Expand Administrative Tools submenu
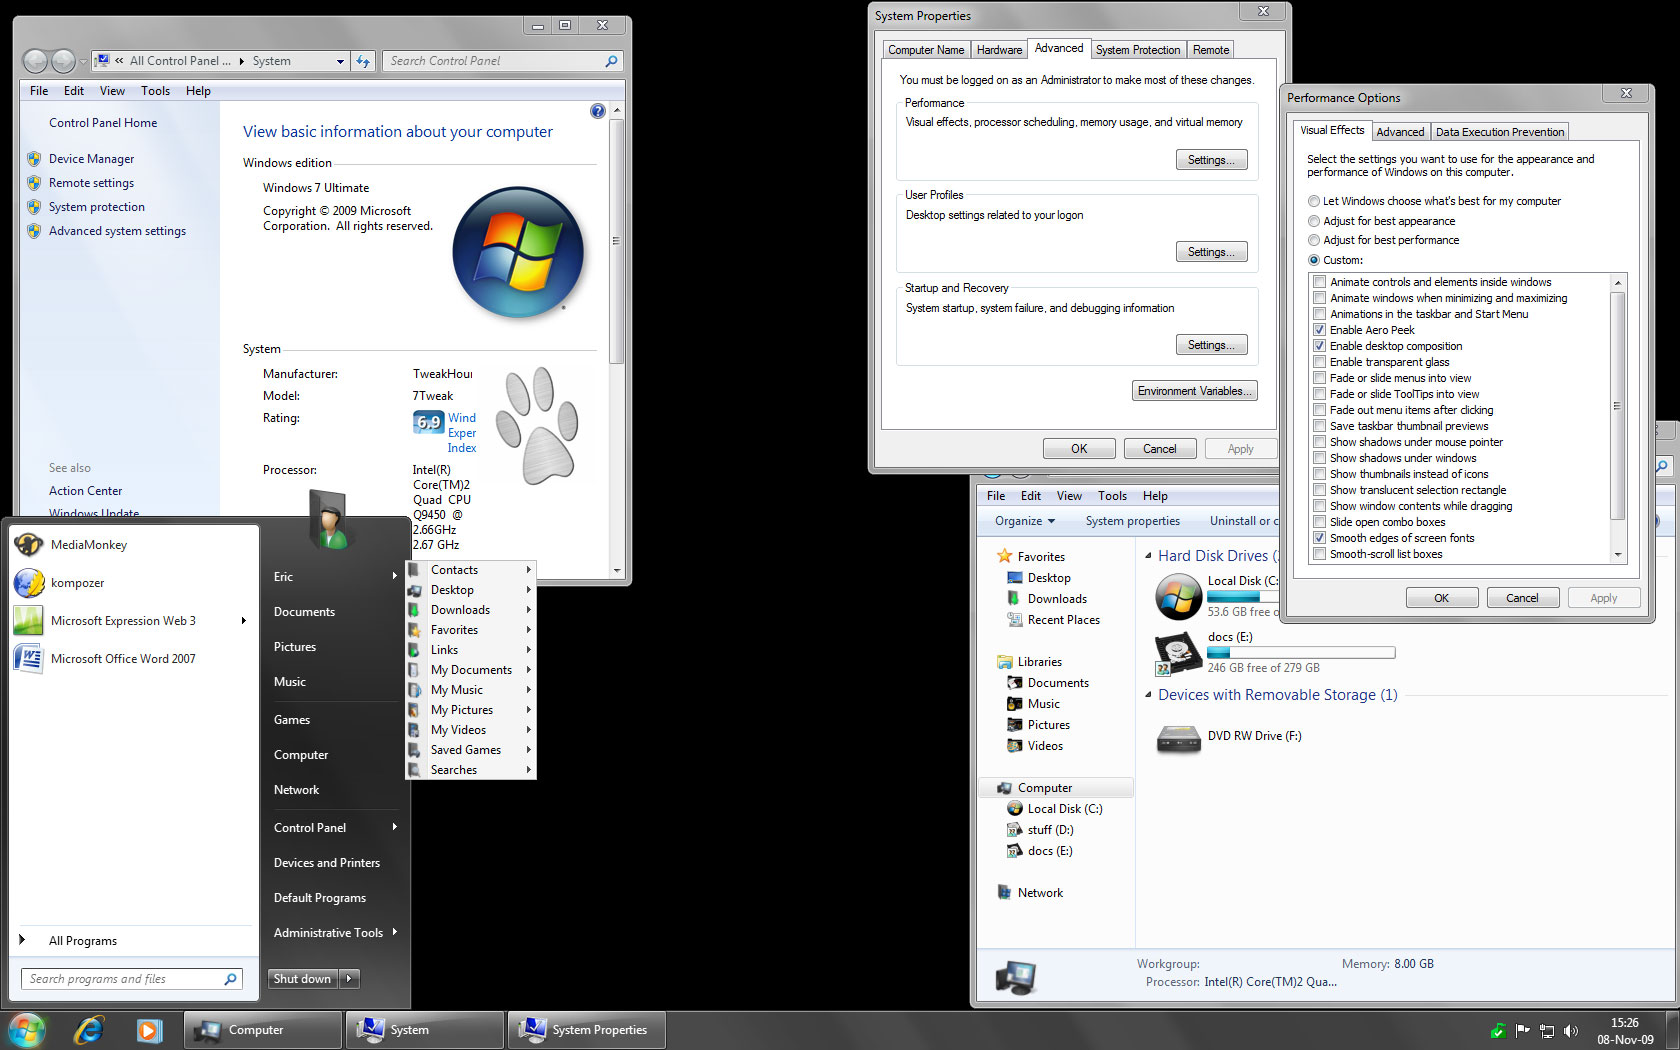 [x=395, y=932]
